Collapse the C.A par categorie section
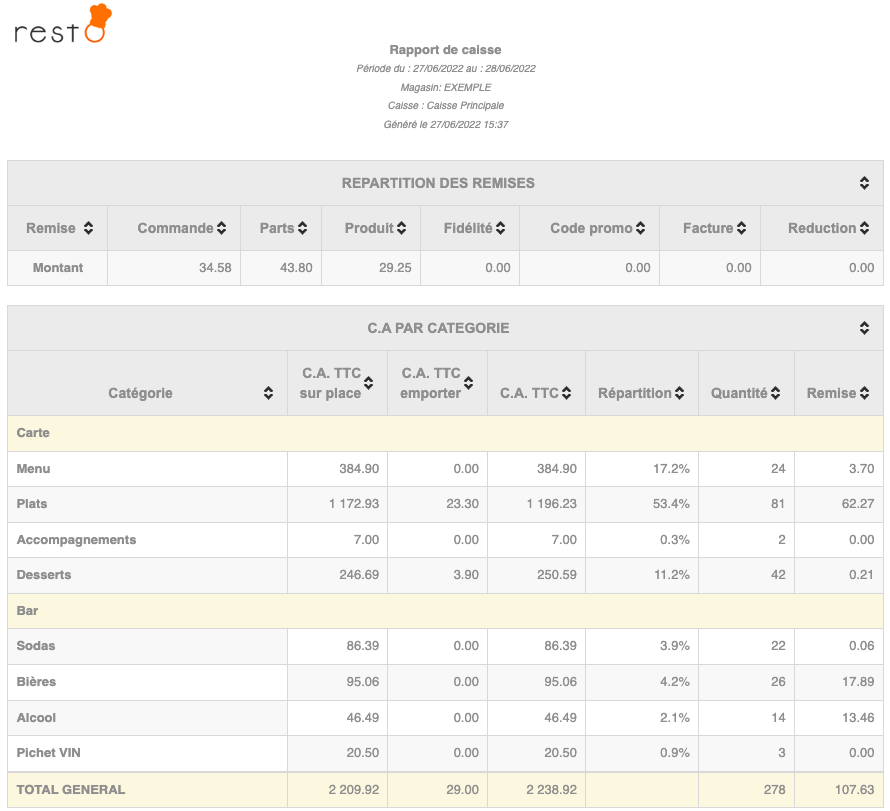 click(x=864, y=328)
